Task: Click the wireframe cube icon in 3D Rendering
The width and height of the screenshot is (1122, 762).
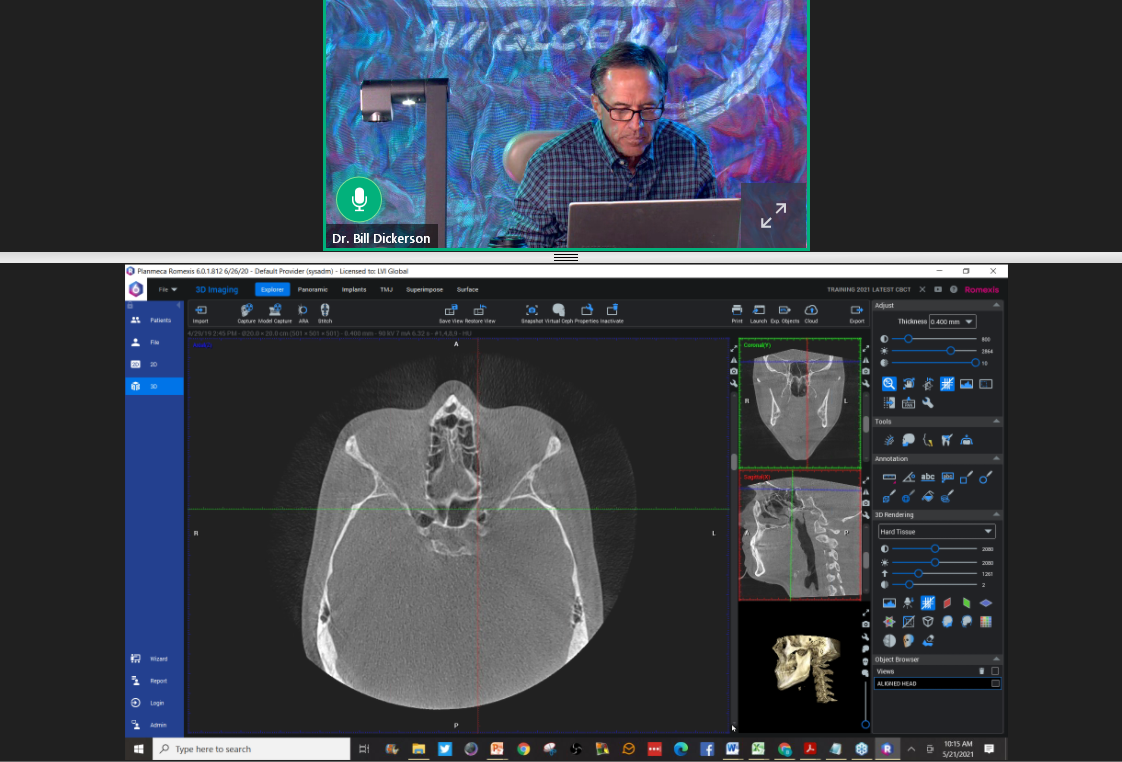Action: point(928,622)
